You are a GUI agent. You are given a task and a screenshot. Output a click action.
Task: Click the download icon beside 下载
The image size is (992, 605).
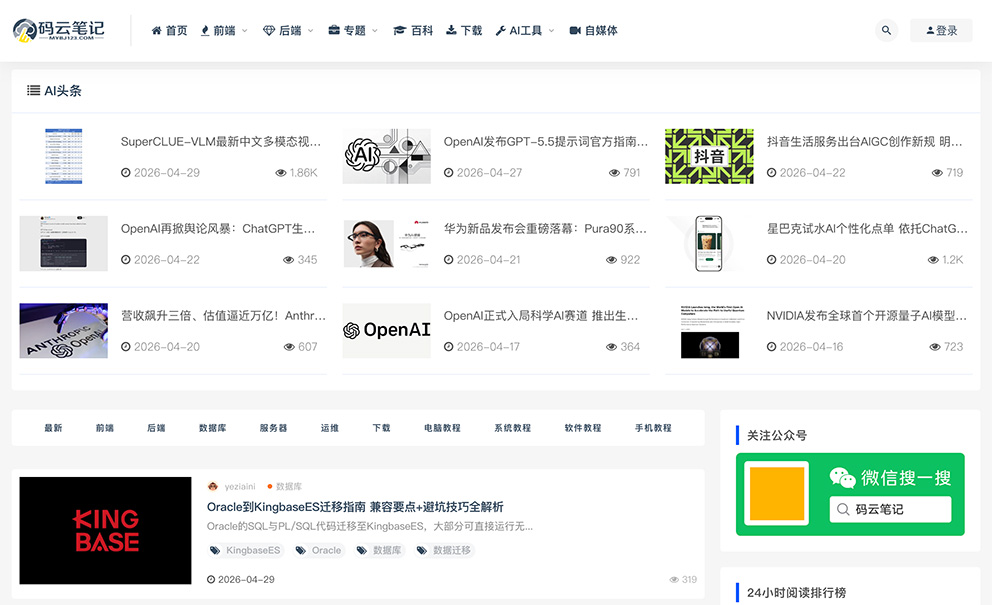pyautogui.click(x=451, y=30)
